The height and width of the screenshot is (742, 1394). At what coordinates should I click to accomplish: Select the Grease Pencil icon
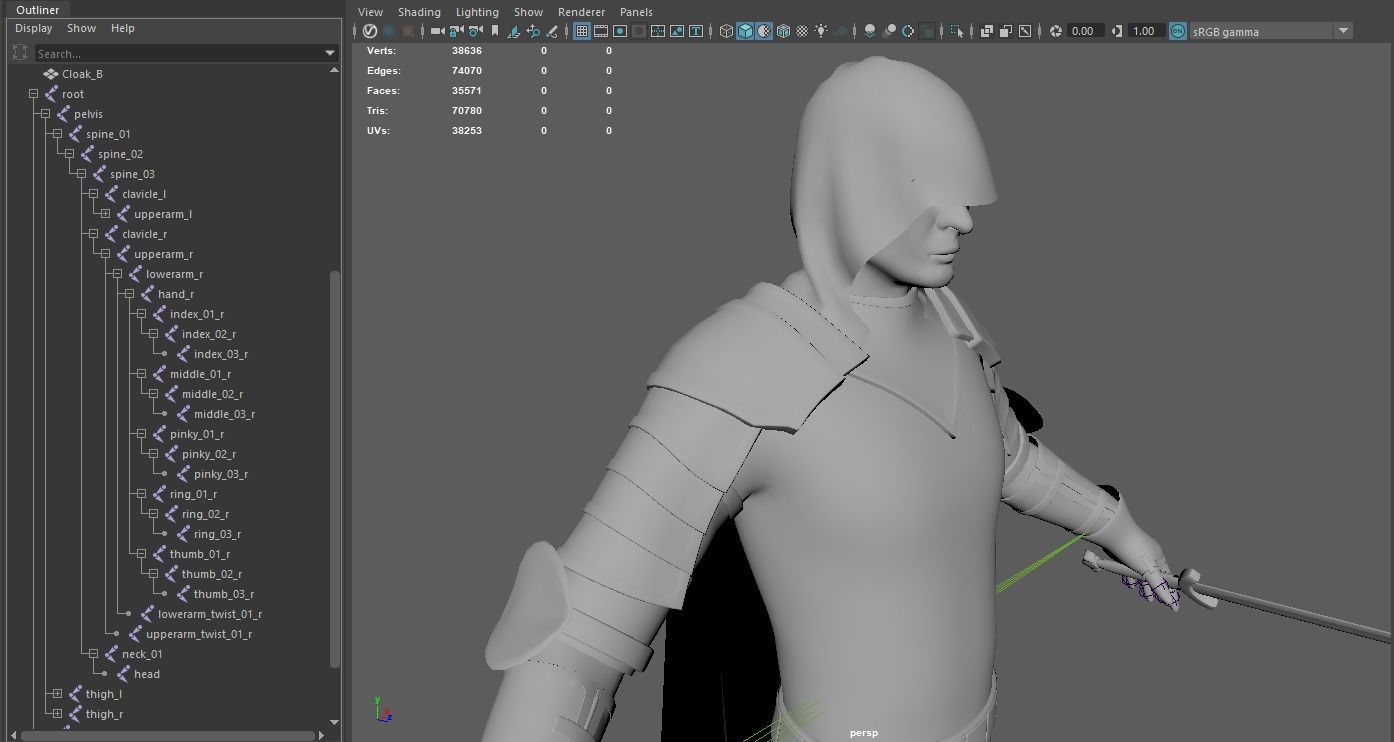pos(552,31)
